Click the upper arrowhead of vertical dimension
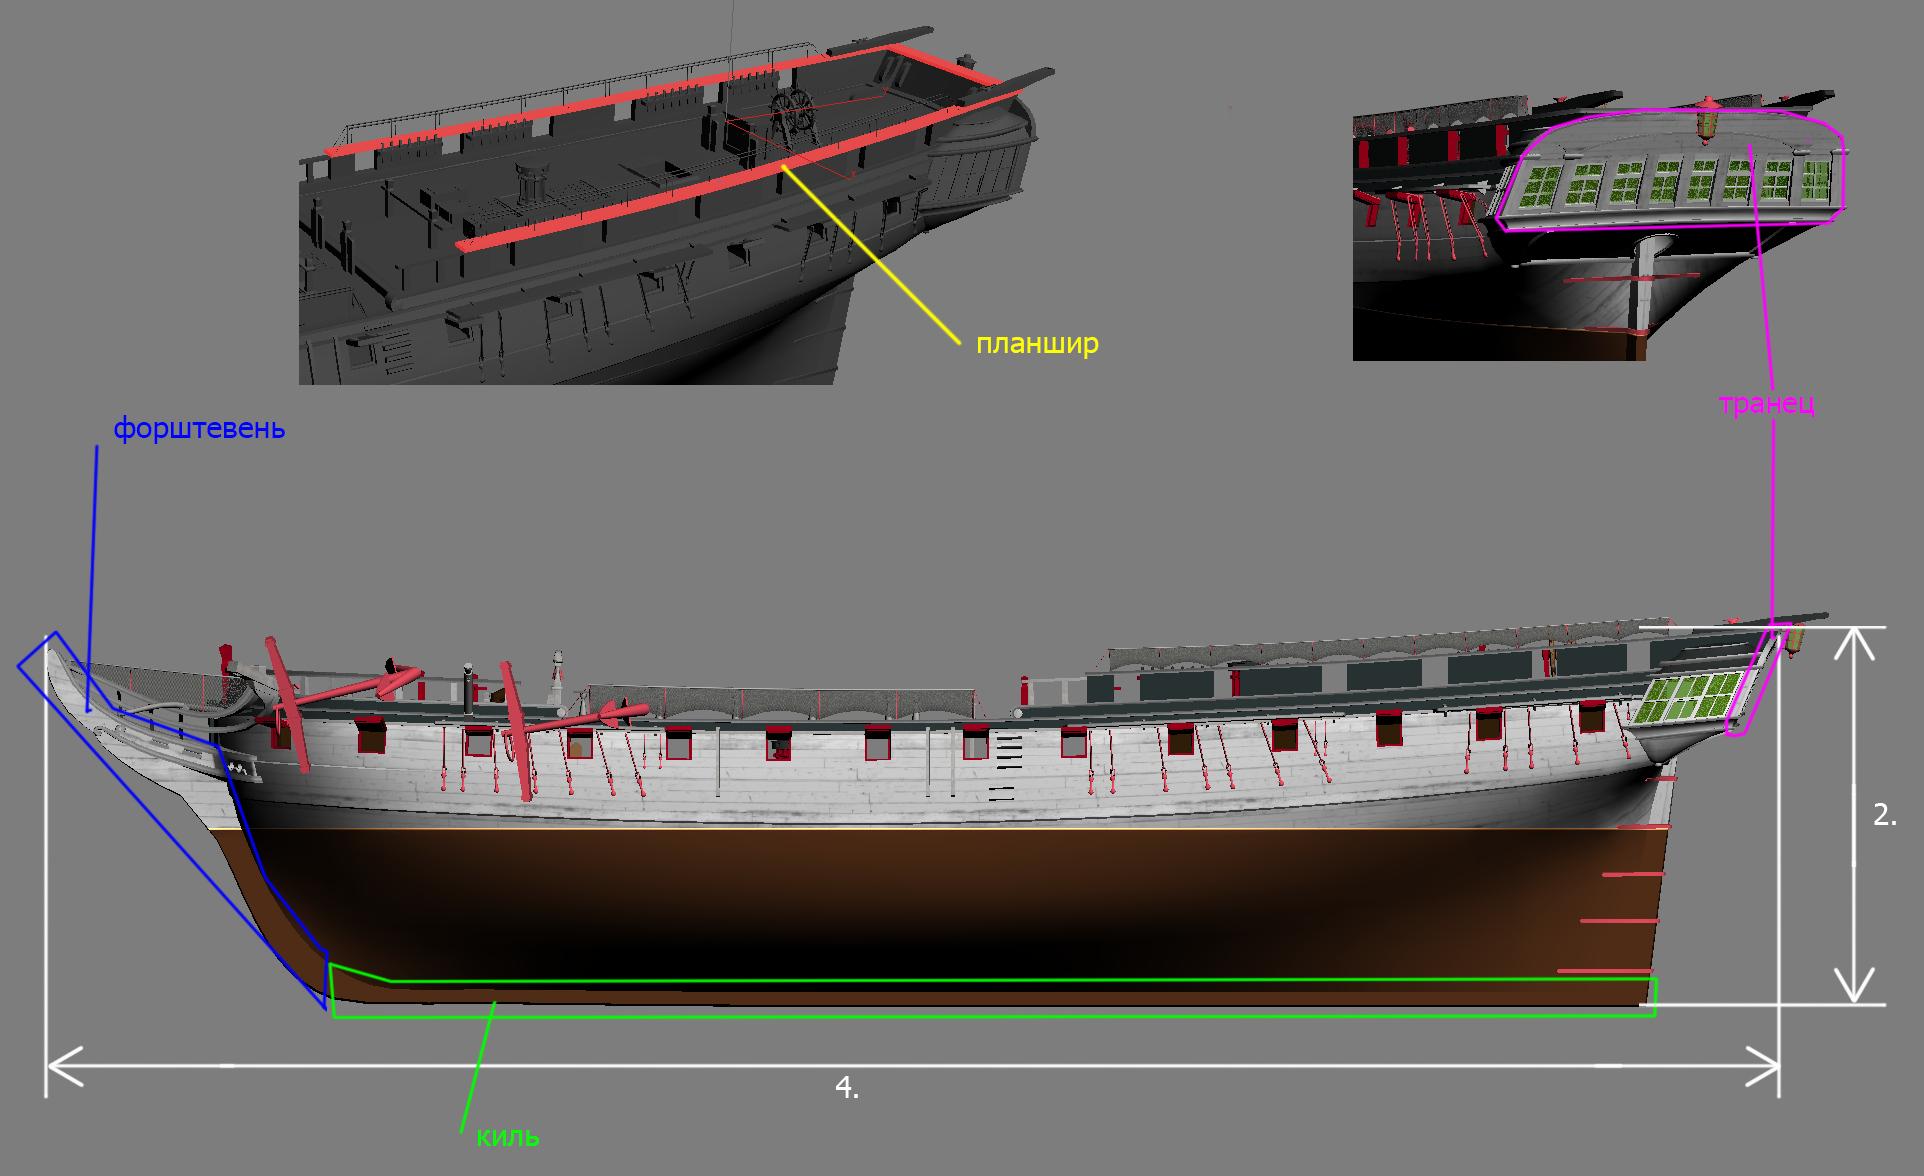The height and width of the screenshot is (1176, 1924). pos(1856,645)
